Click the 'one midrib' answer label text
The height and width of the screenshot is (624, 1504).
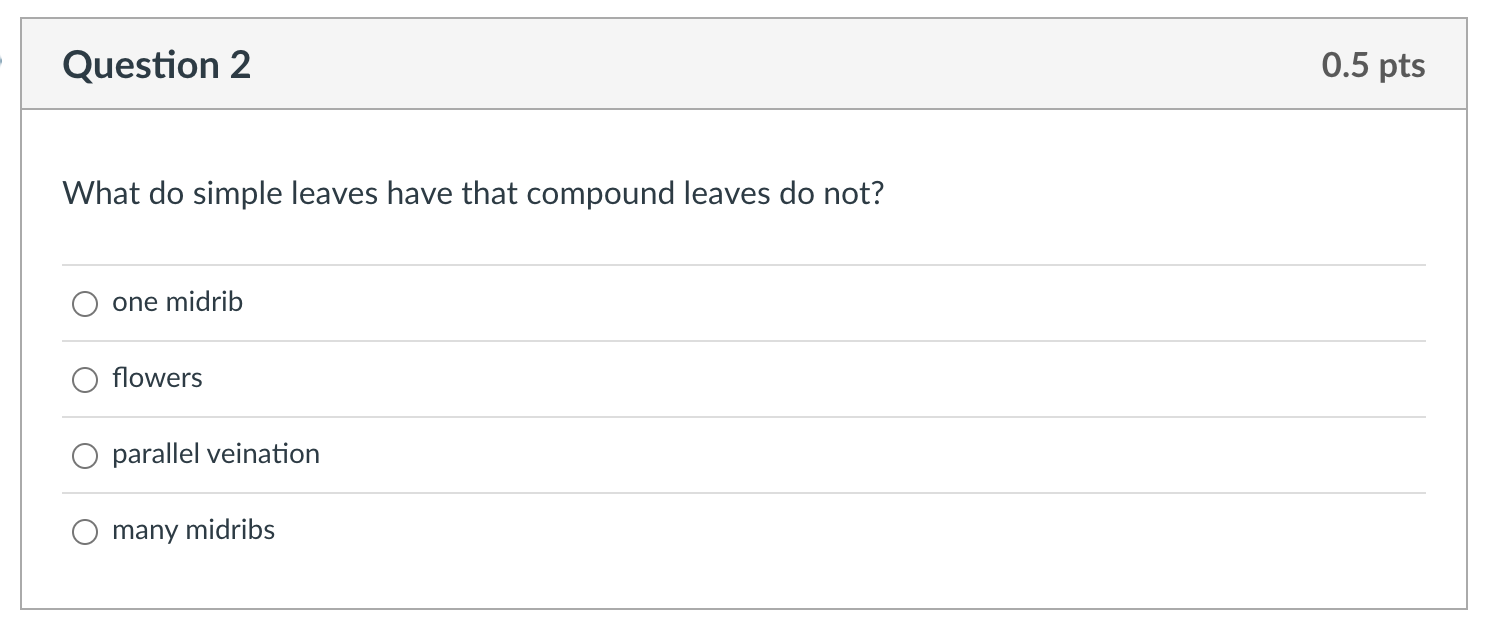point(177,302)
